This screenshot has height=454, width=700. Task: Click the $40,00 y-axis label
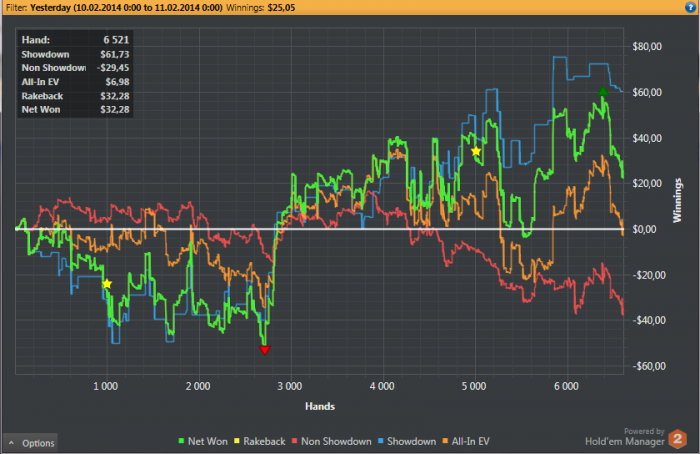tap(647, 138)
